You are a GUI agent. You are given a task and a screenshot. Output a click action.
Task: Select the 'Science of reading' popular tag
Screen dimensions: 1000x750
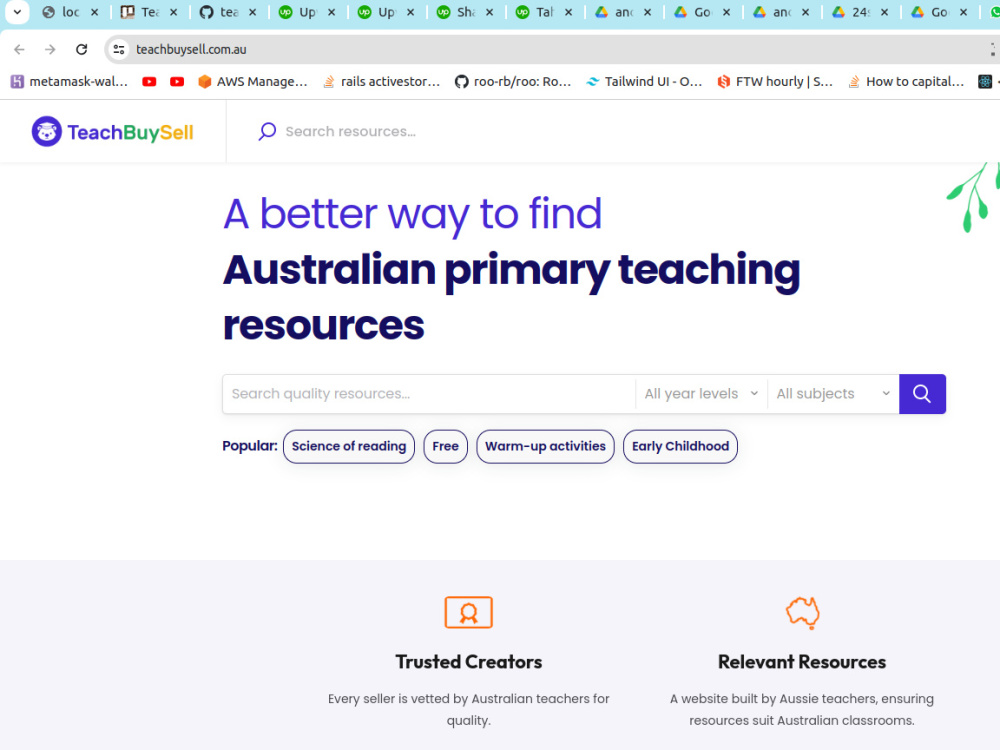click(x=349, y=446)
